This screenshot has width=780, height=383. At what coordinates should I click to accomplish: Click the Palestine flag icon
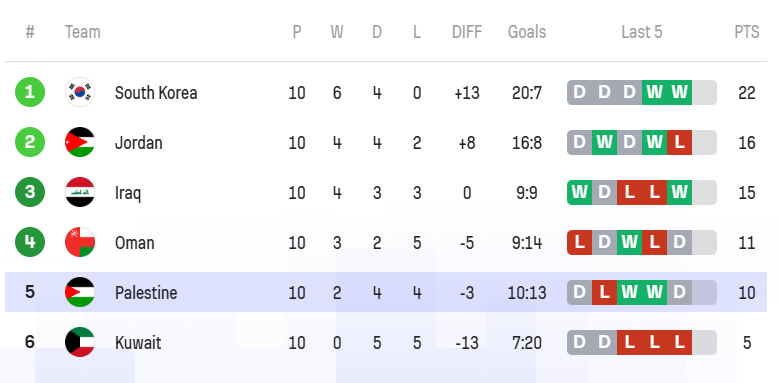pos(80,292)
